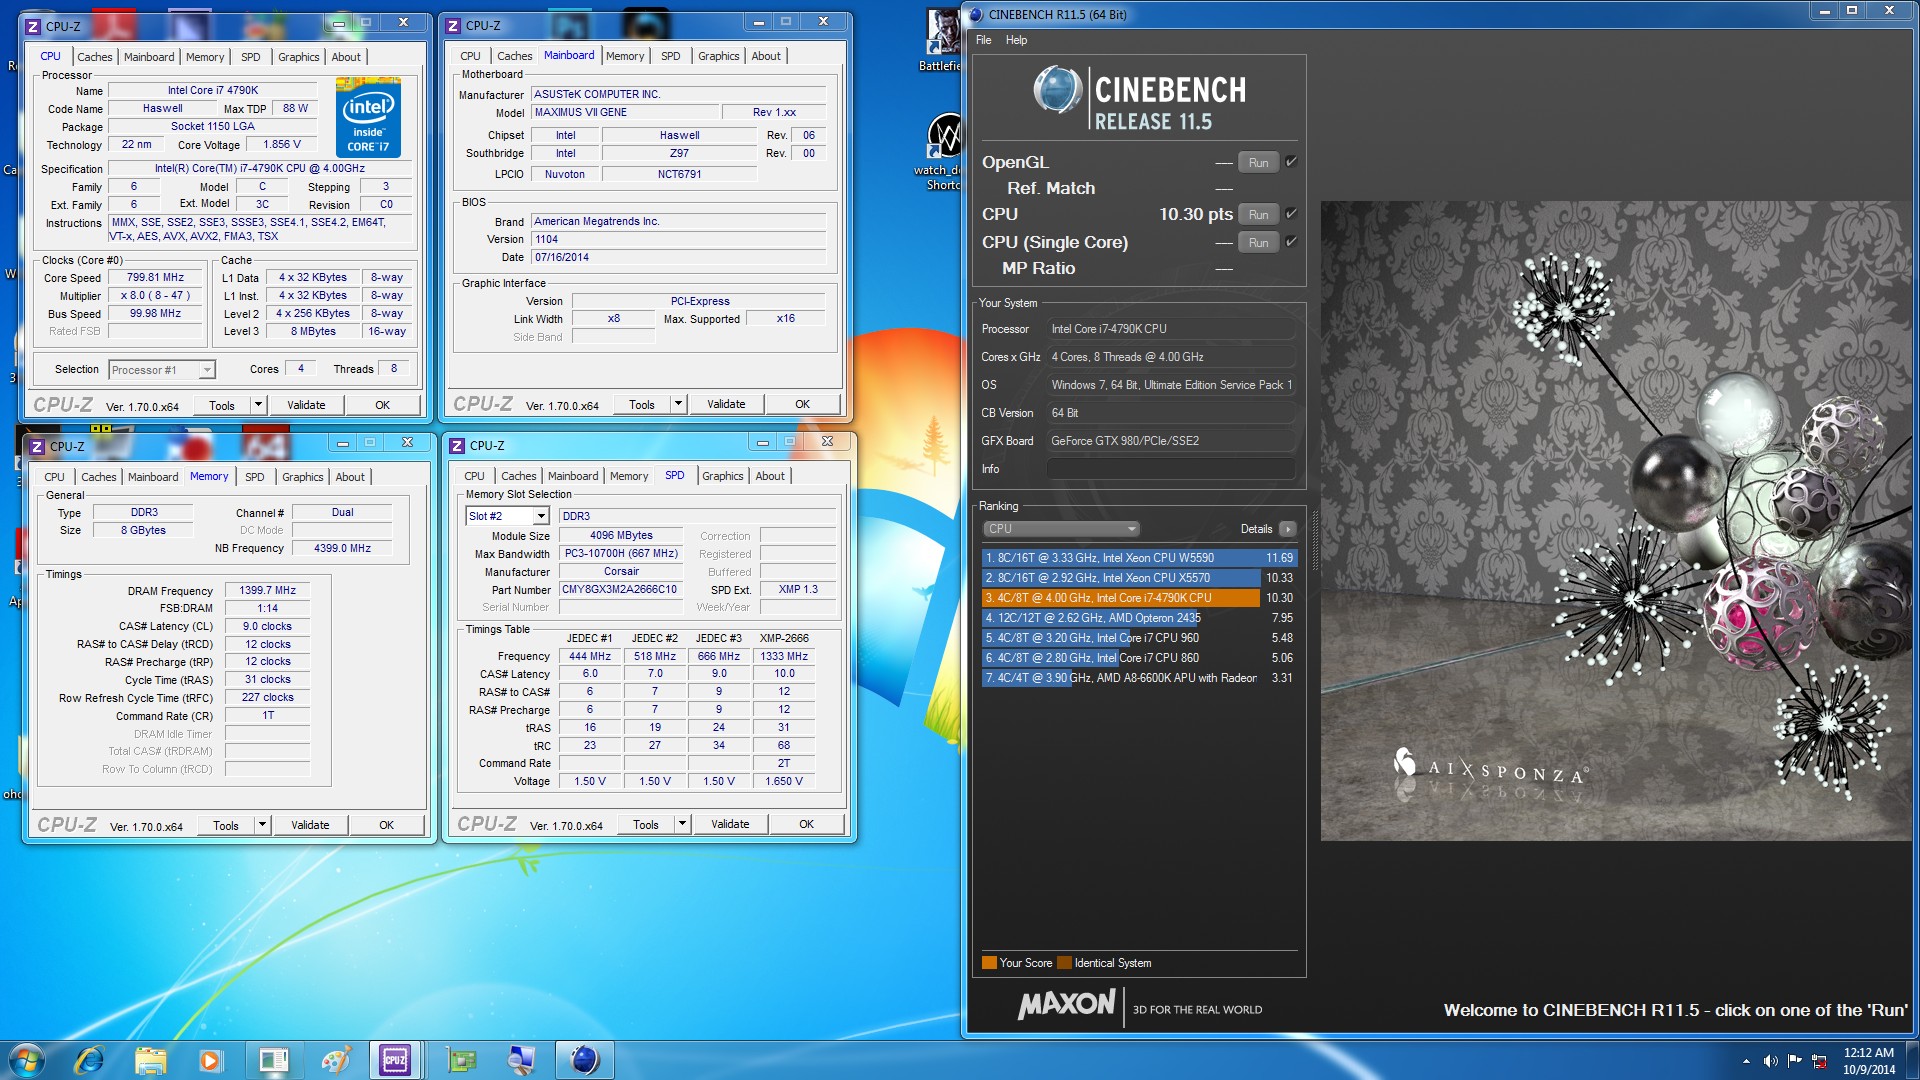Open the Battlefield desktop shortcut
Viewport: 1920px width, 1080px height.
pyautogui.click(x=942, y=40)
